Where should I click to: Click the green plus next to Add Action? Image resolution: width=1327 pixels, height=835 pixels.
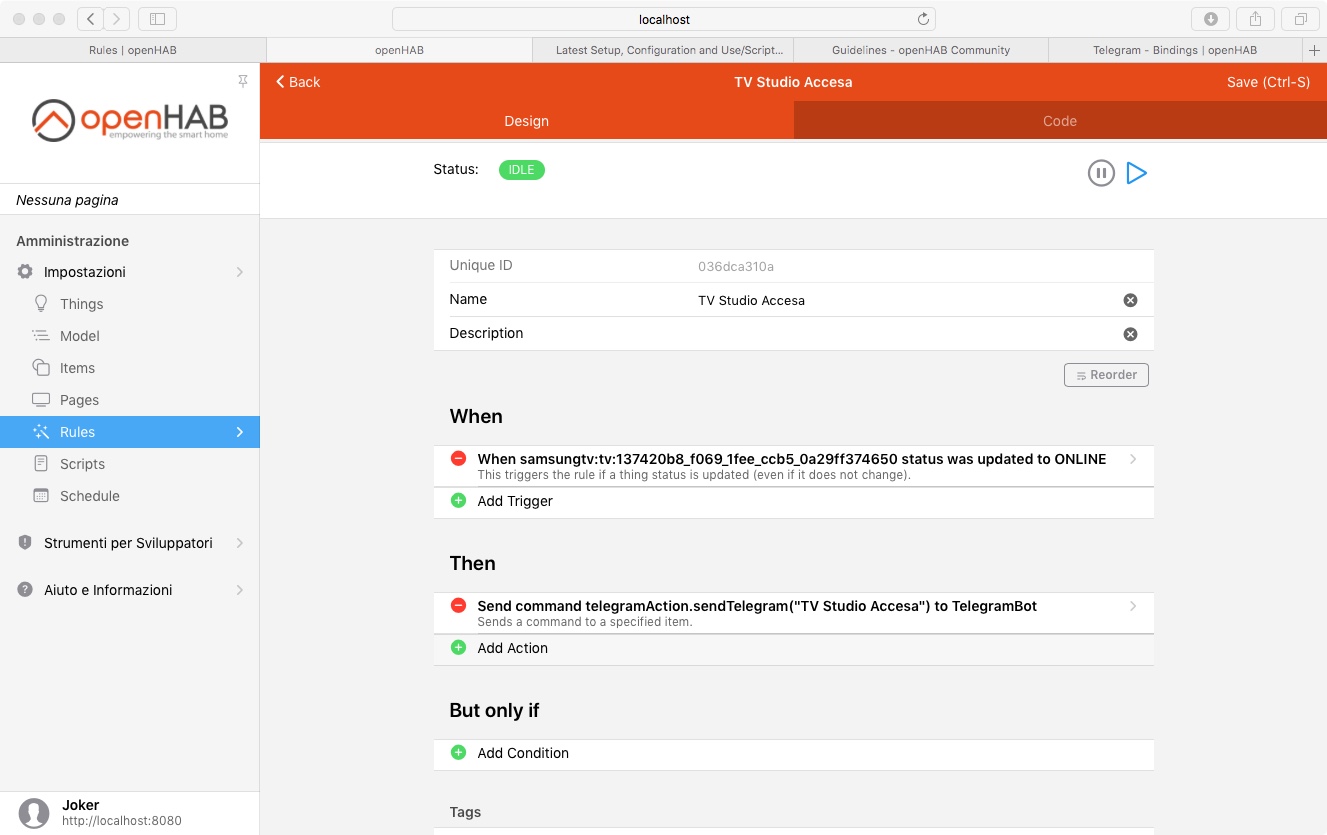pos(458,648)
